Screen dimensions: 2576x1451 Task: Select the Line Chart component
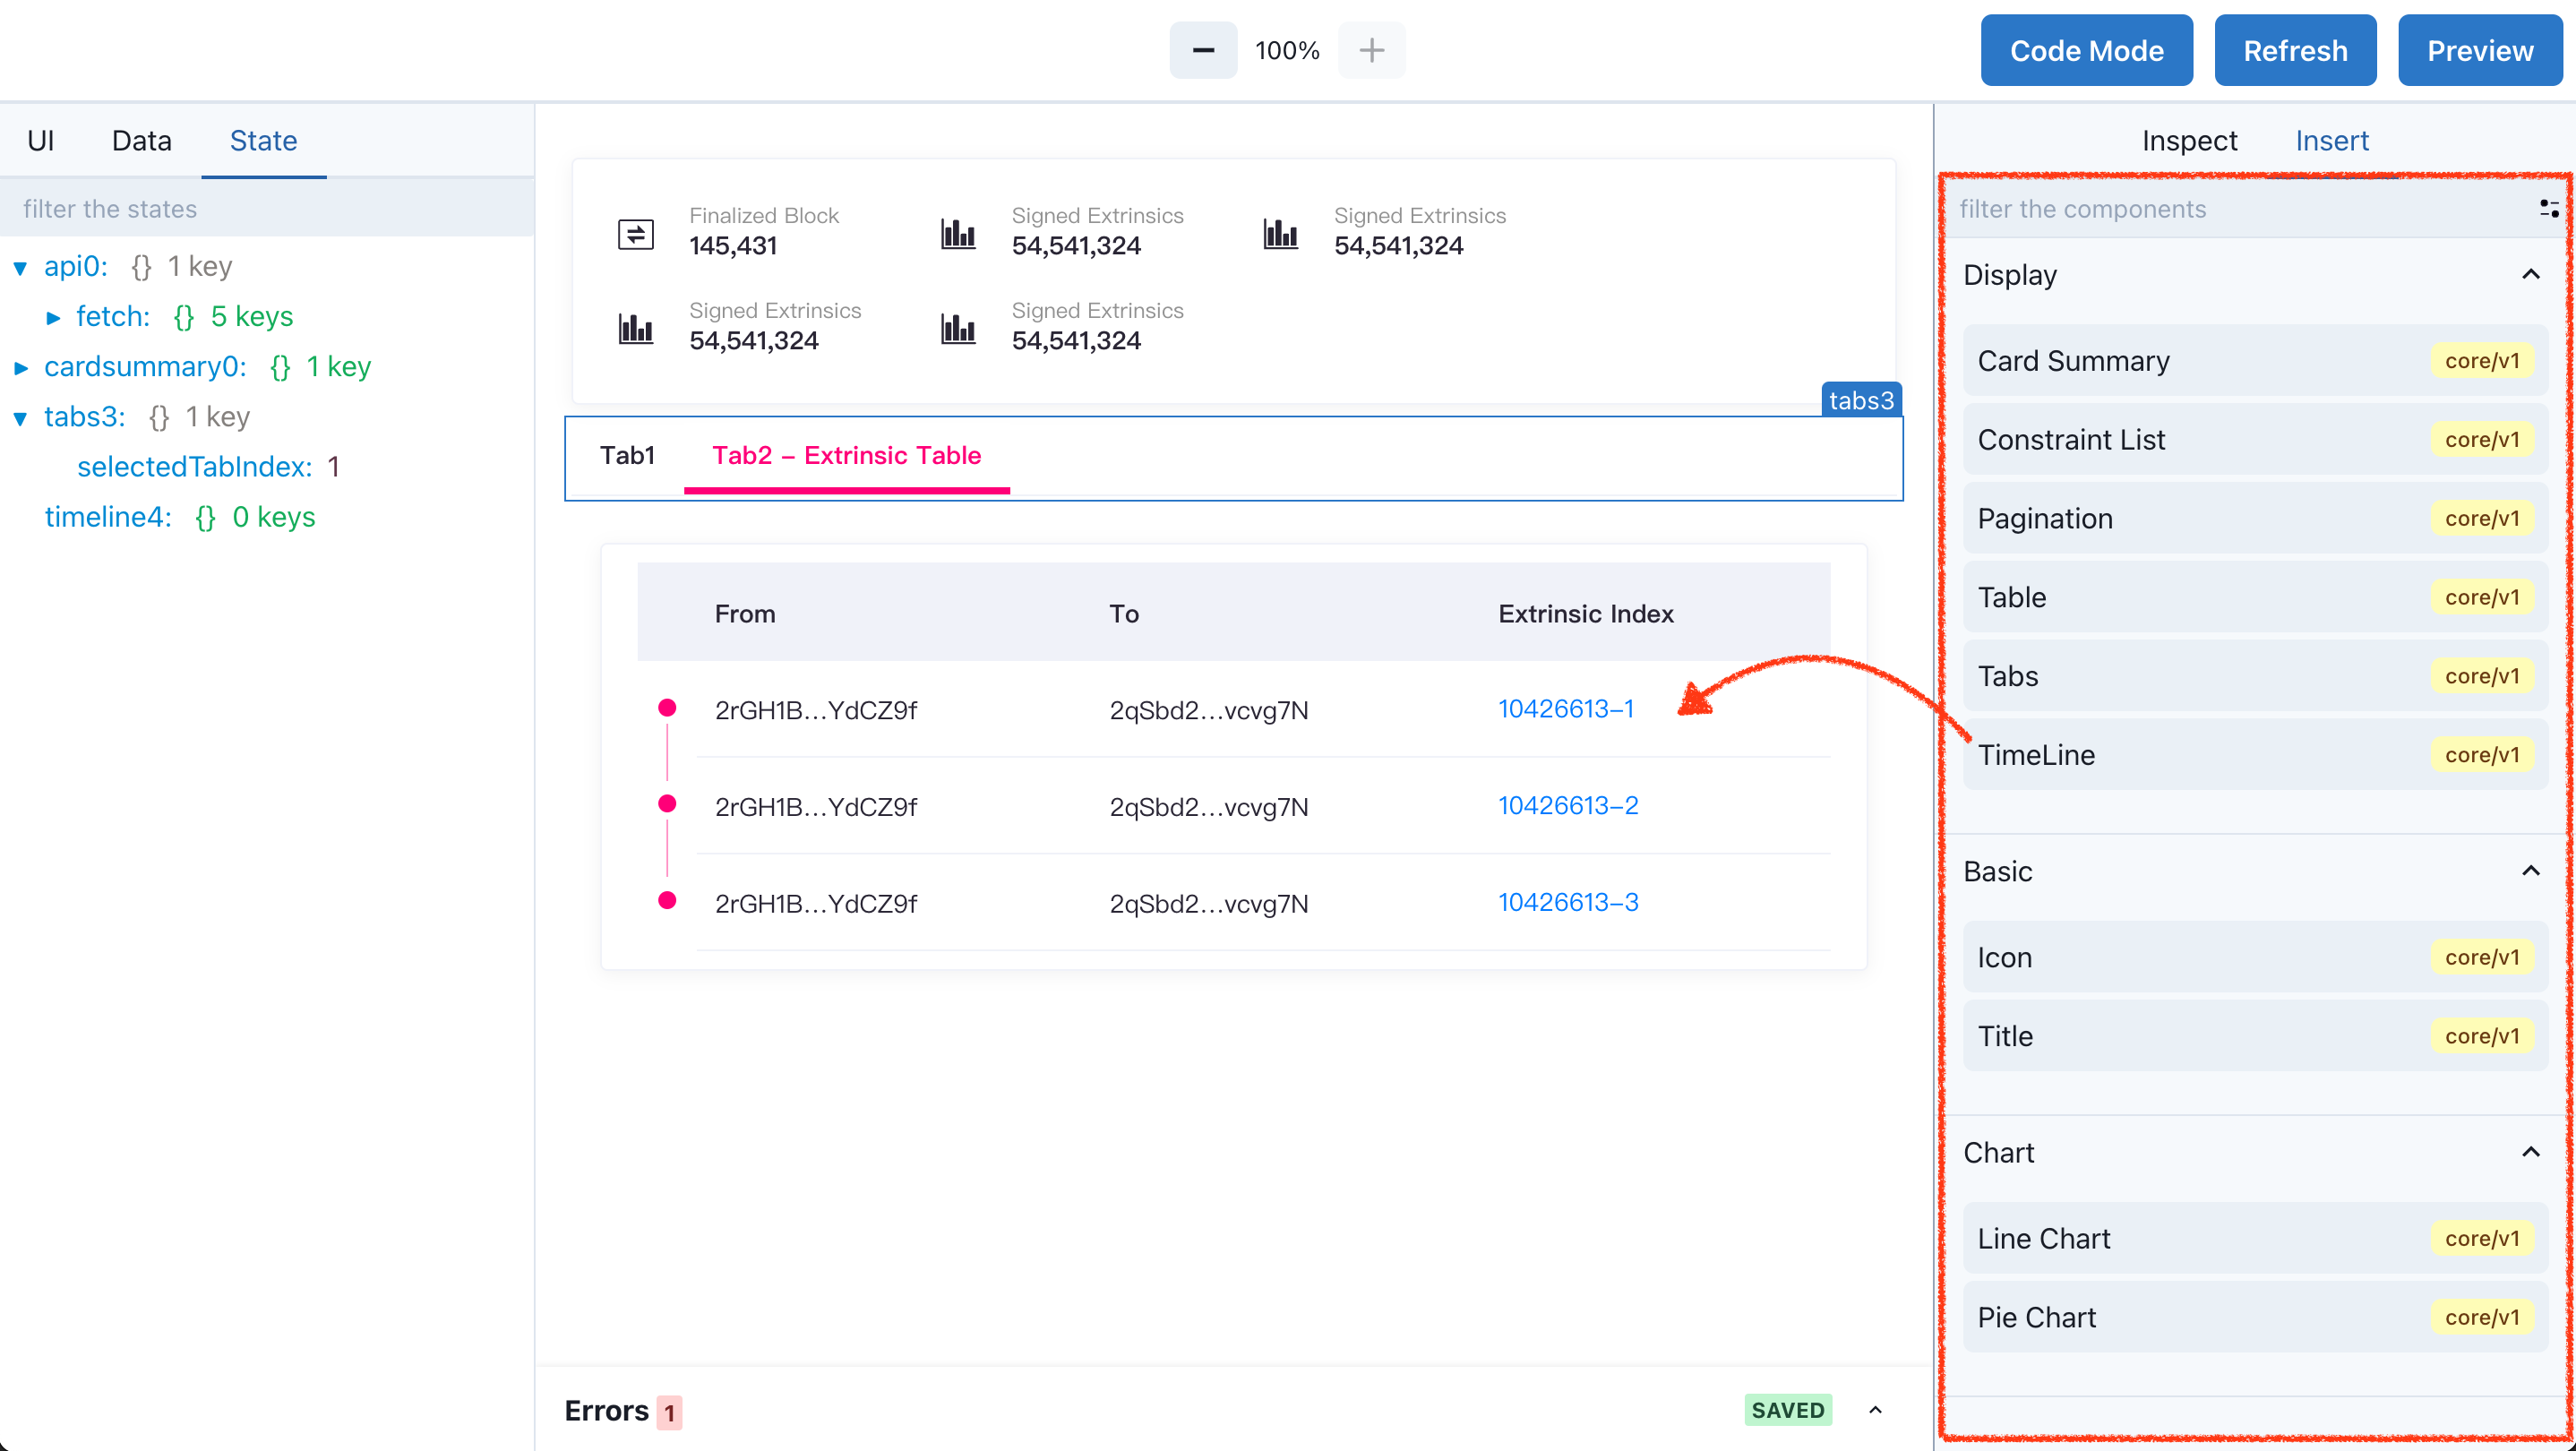[2256, 1239]
